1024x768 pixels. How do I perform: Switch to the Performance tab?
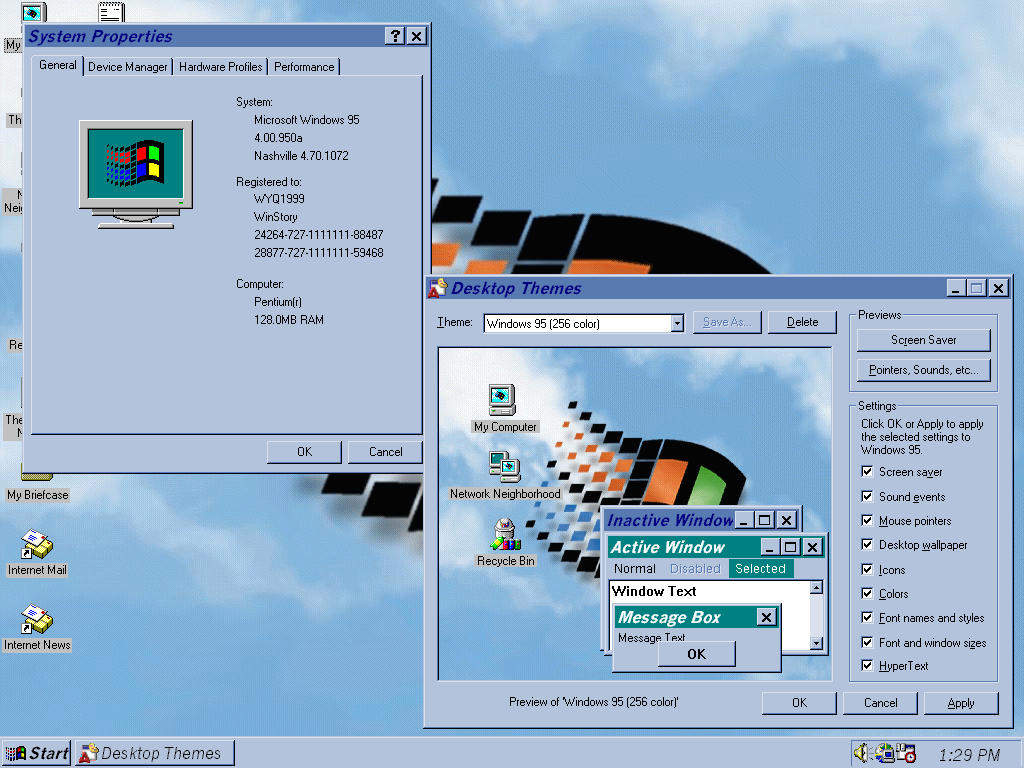coord(304,67)
